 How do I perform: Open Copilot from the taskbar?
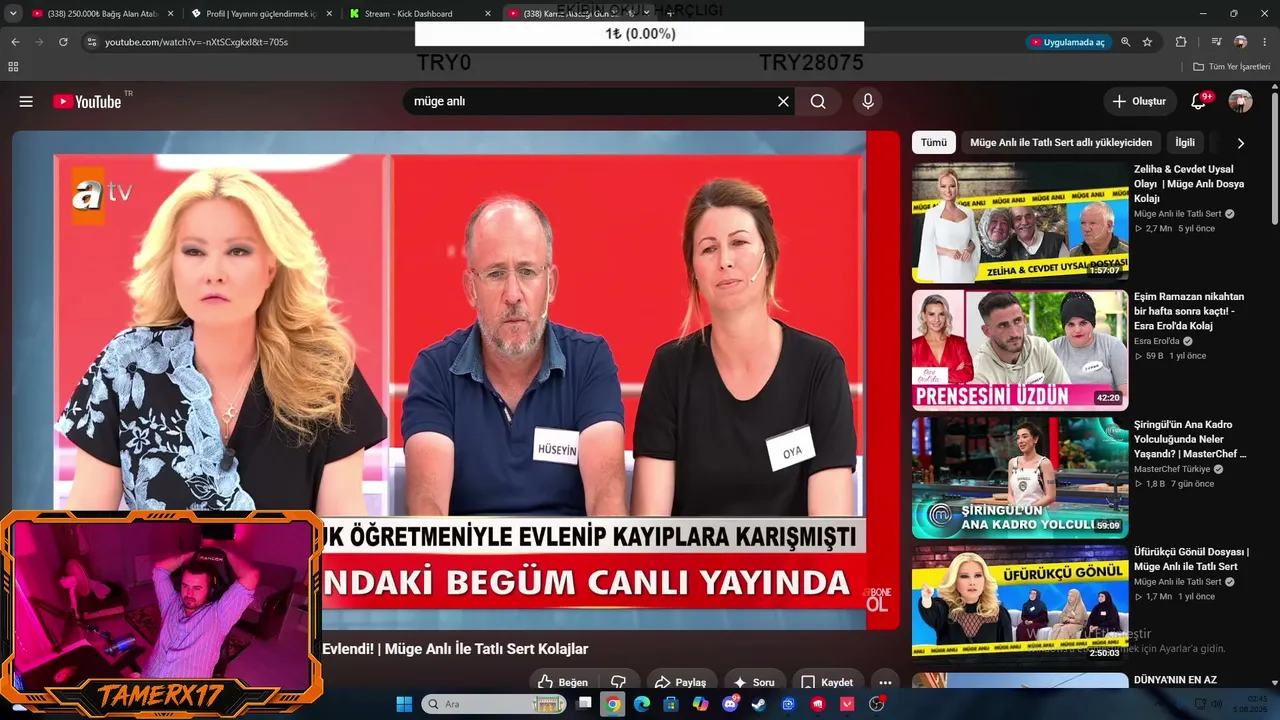(700, 704)
